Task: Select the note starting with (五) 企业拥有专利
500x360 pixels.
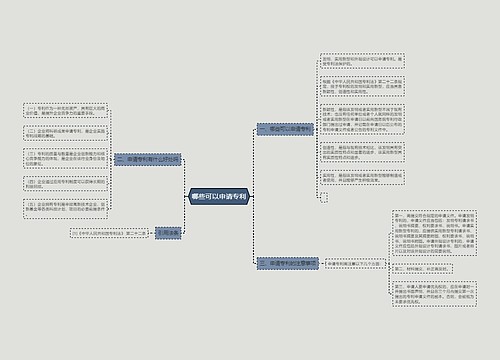Action: click(x=65, y=209)
